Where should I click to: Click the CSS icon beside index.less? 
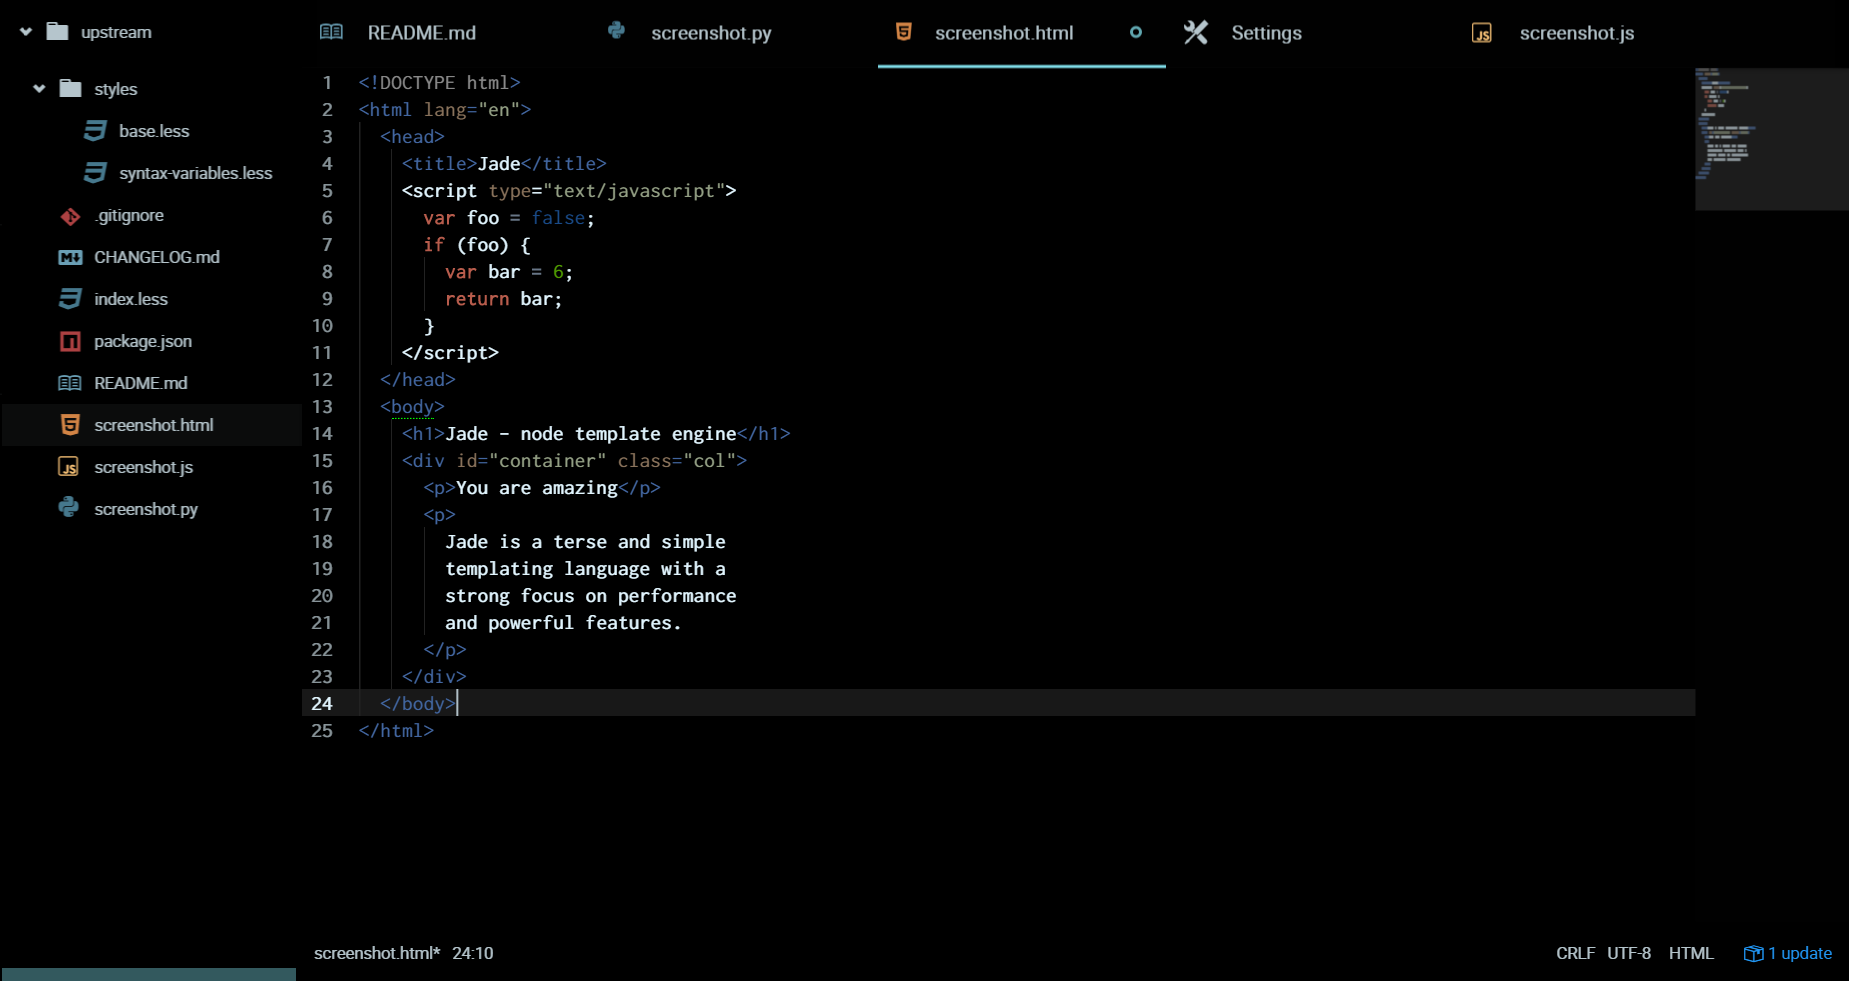coord(70,299)
